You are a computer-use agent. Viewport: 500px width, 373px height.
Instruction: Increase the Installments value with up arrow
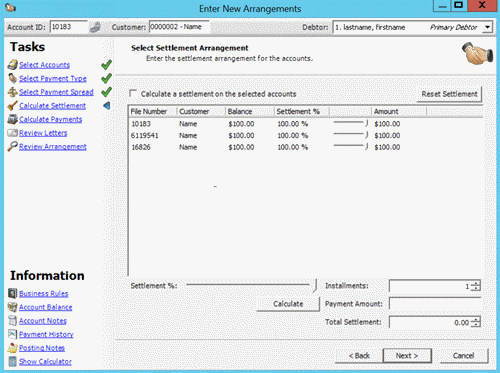click(x=477, y=283)
